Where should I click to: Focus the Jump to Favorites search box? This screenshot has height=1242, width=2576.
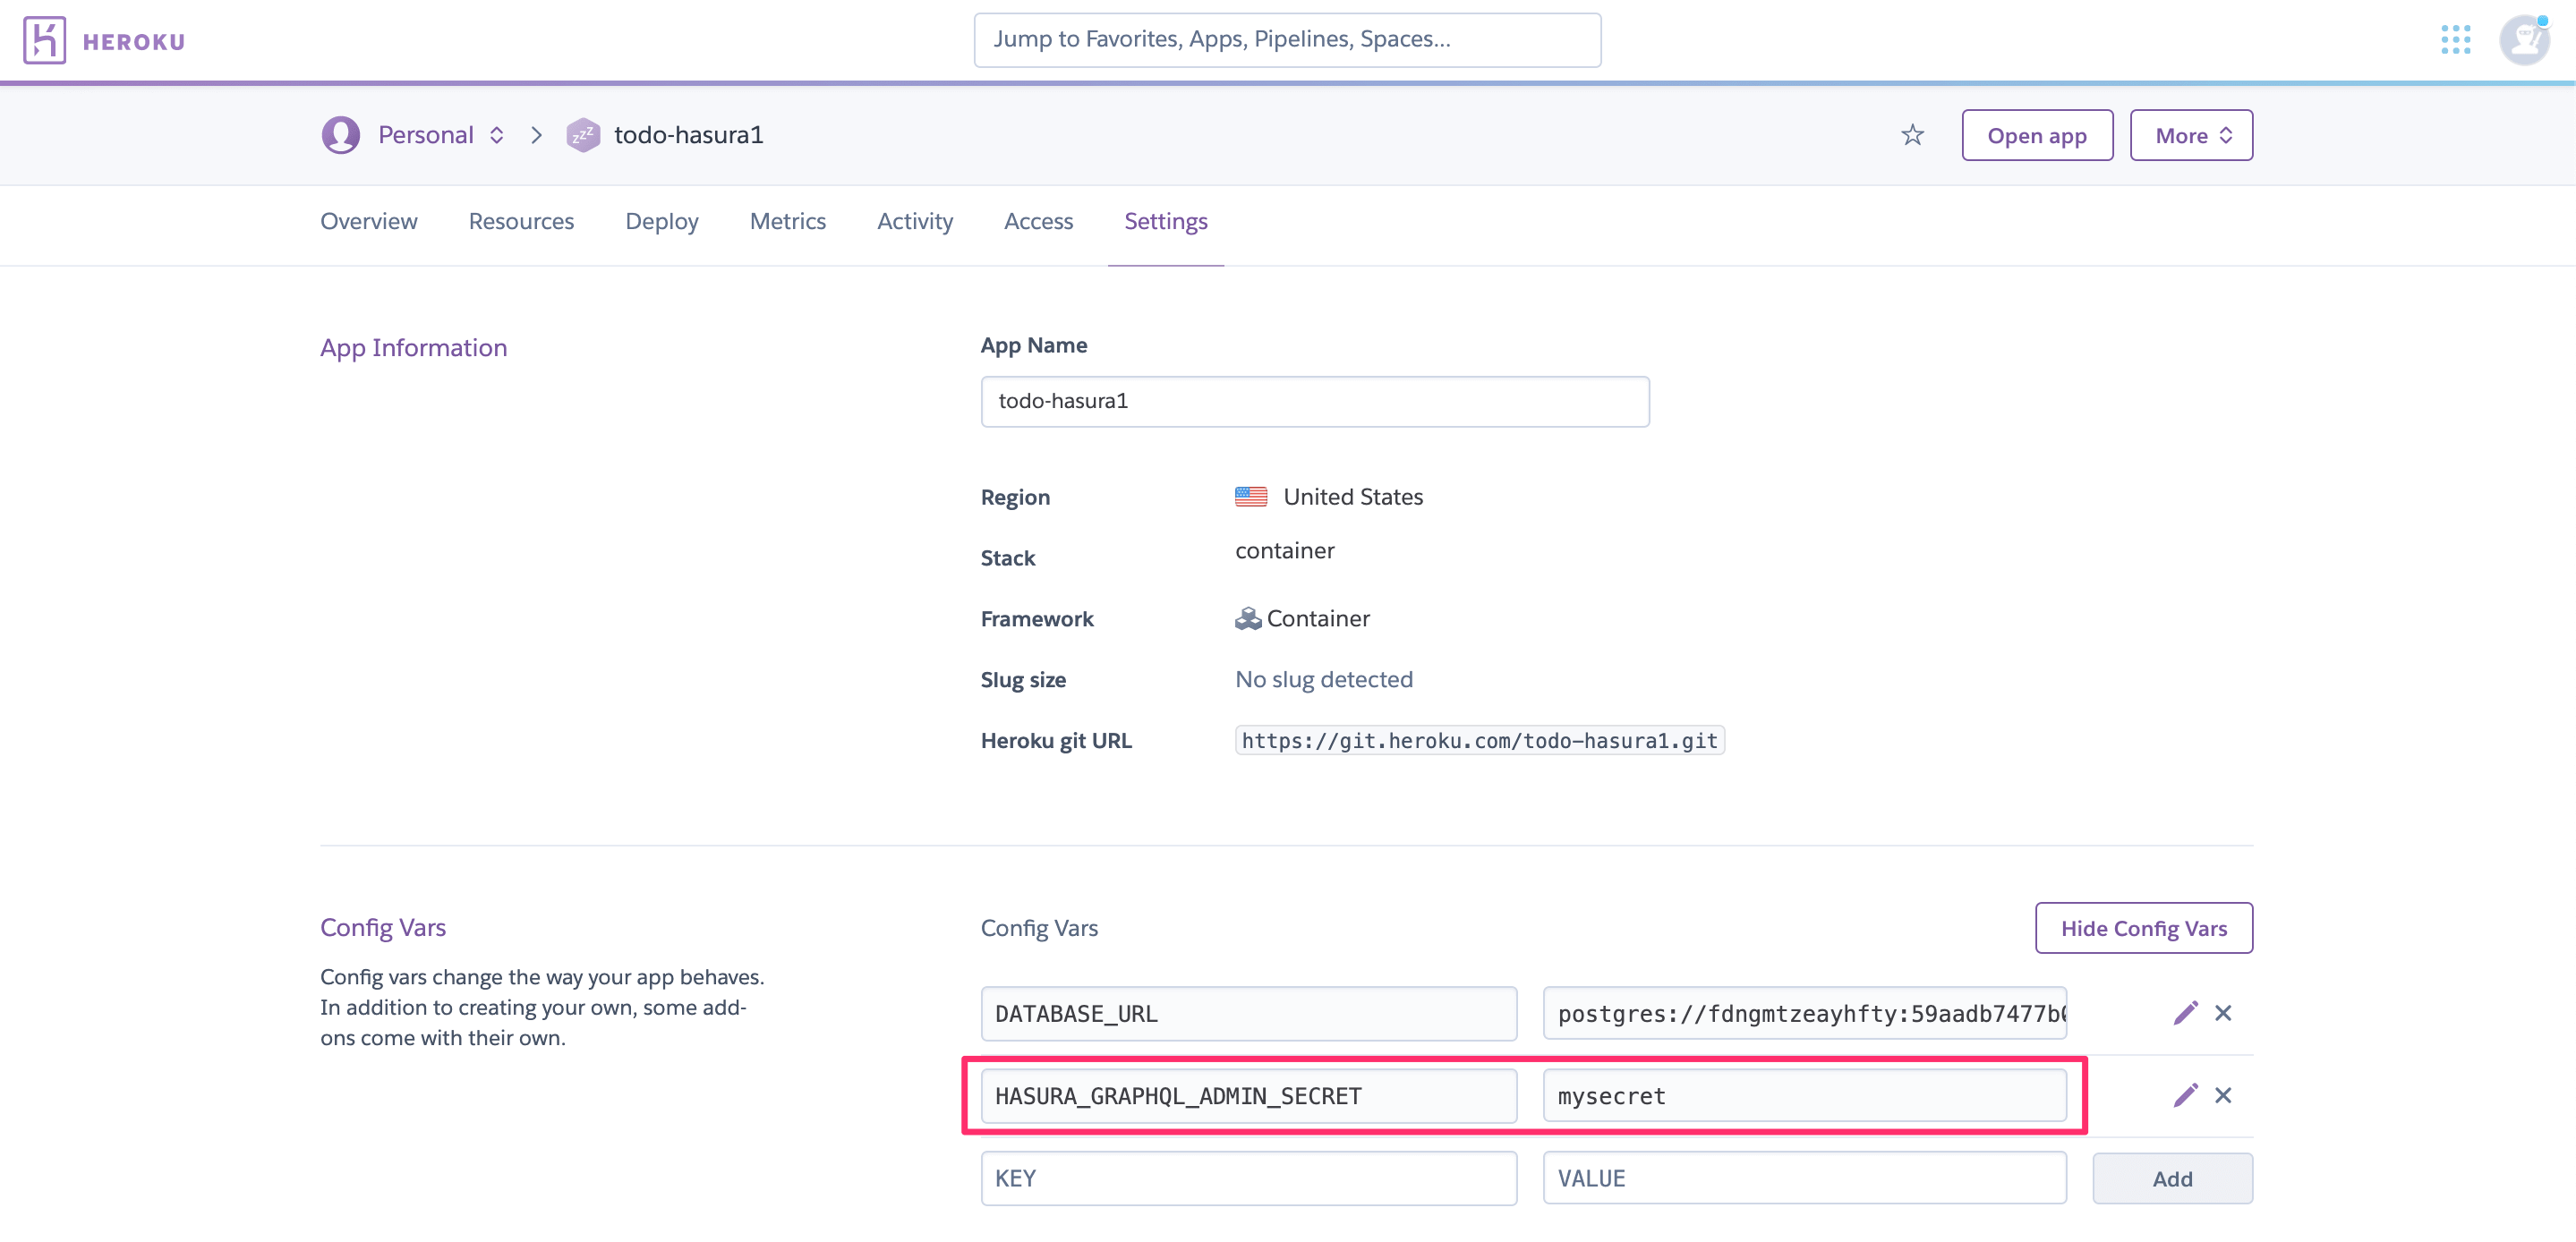[x=1286, y=40]
